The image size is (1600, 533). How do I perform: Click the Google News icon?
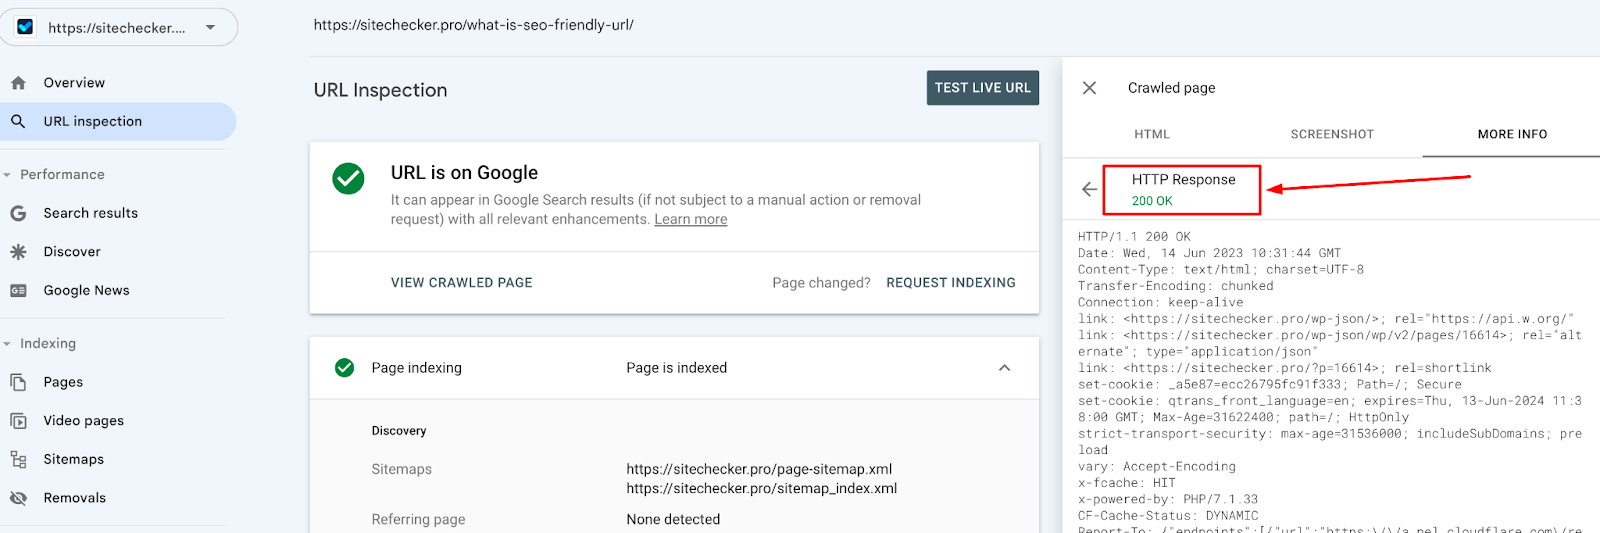pyautogui.click(x=18, y=290)
